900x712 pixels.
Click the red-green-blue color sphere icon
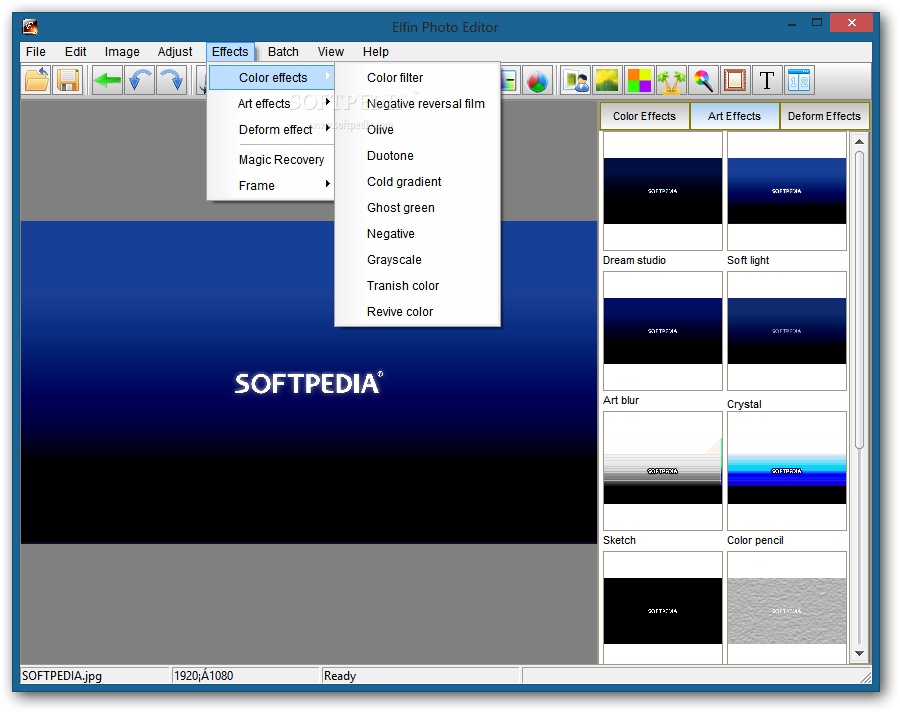click(537, 80)
